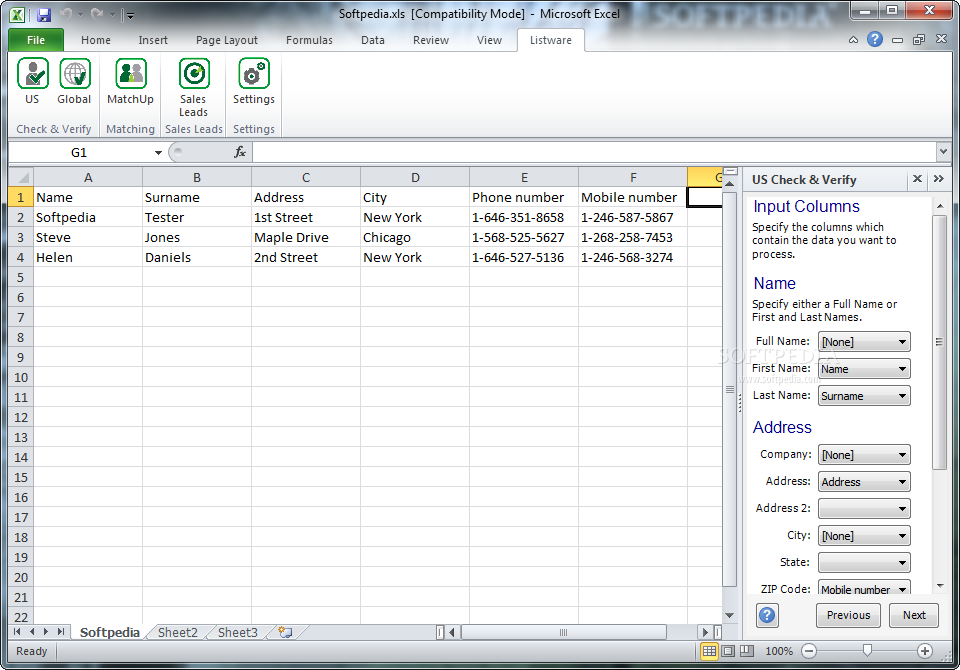
Task: Close the US Check & Verify pane
Action: (917, 179)
